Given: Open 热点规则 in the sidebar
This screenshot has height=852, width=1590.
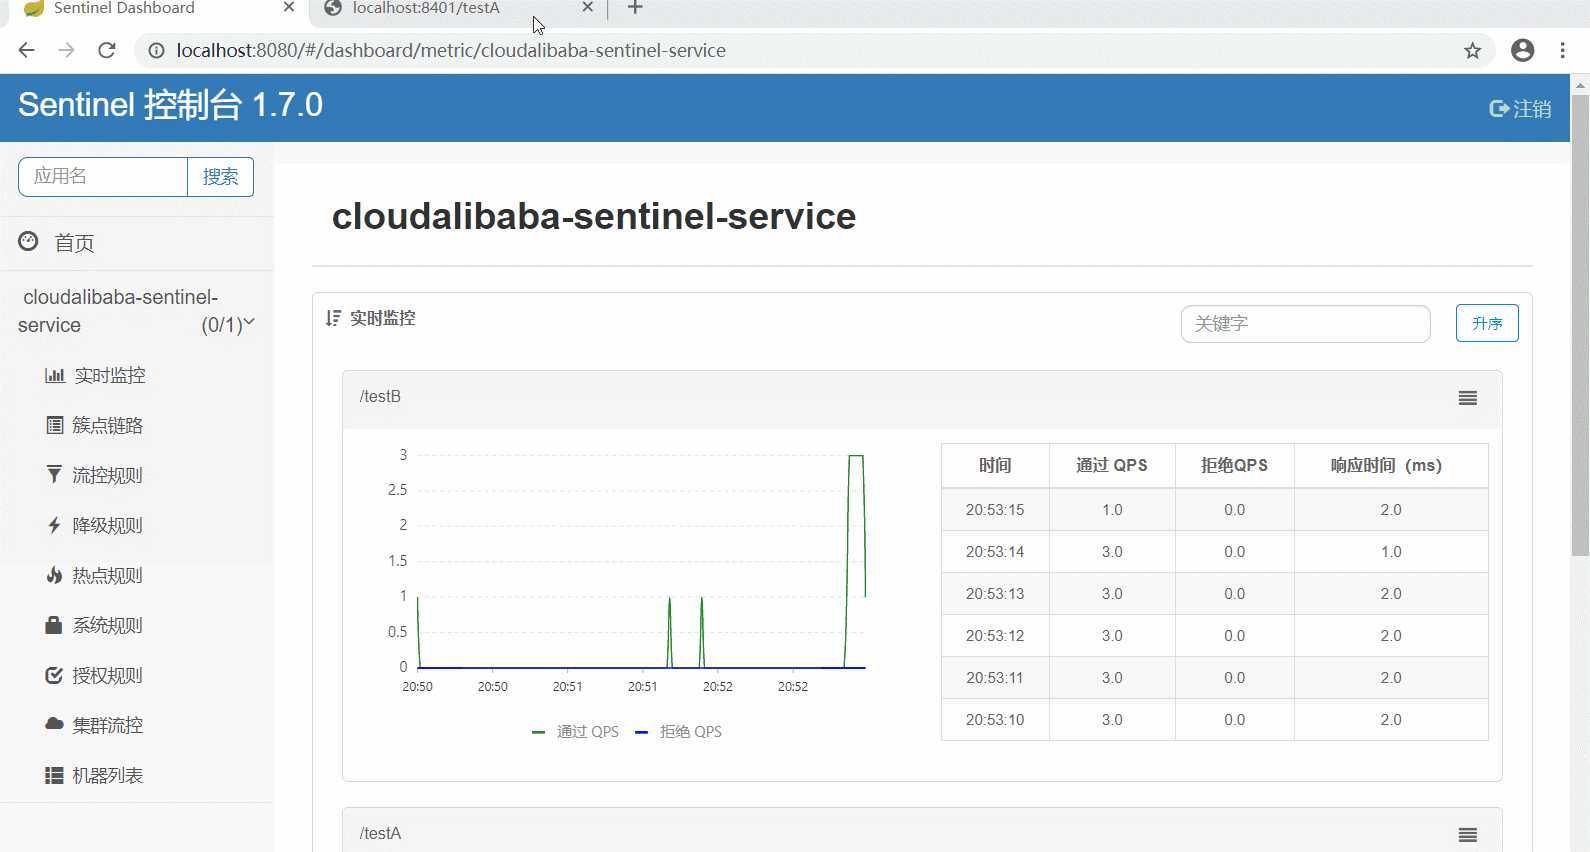Looking at the screenshot, I should pyautogui.click(x=108, y=575).
